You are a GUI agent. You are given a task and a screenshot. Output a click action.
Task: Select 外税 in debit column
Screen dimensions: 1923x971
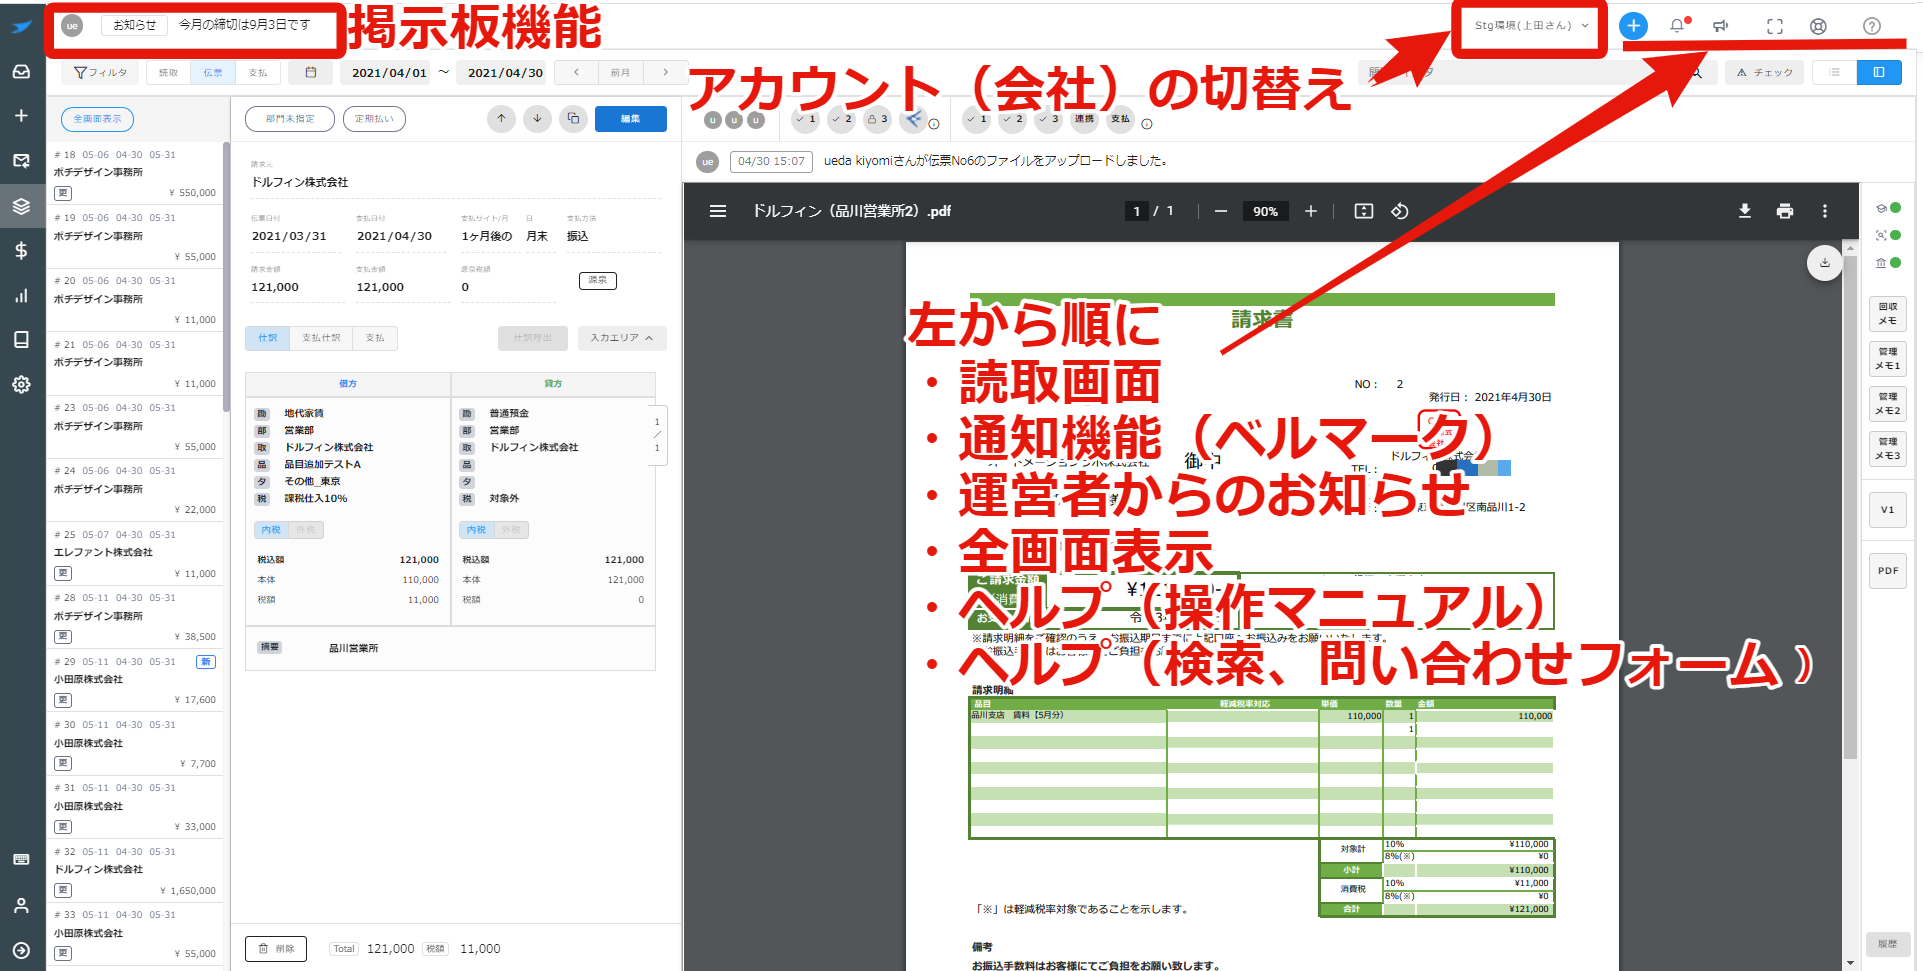(x=306, y=530)
